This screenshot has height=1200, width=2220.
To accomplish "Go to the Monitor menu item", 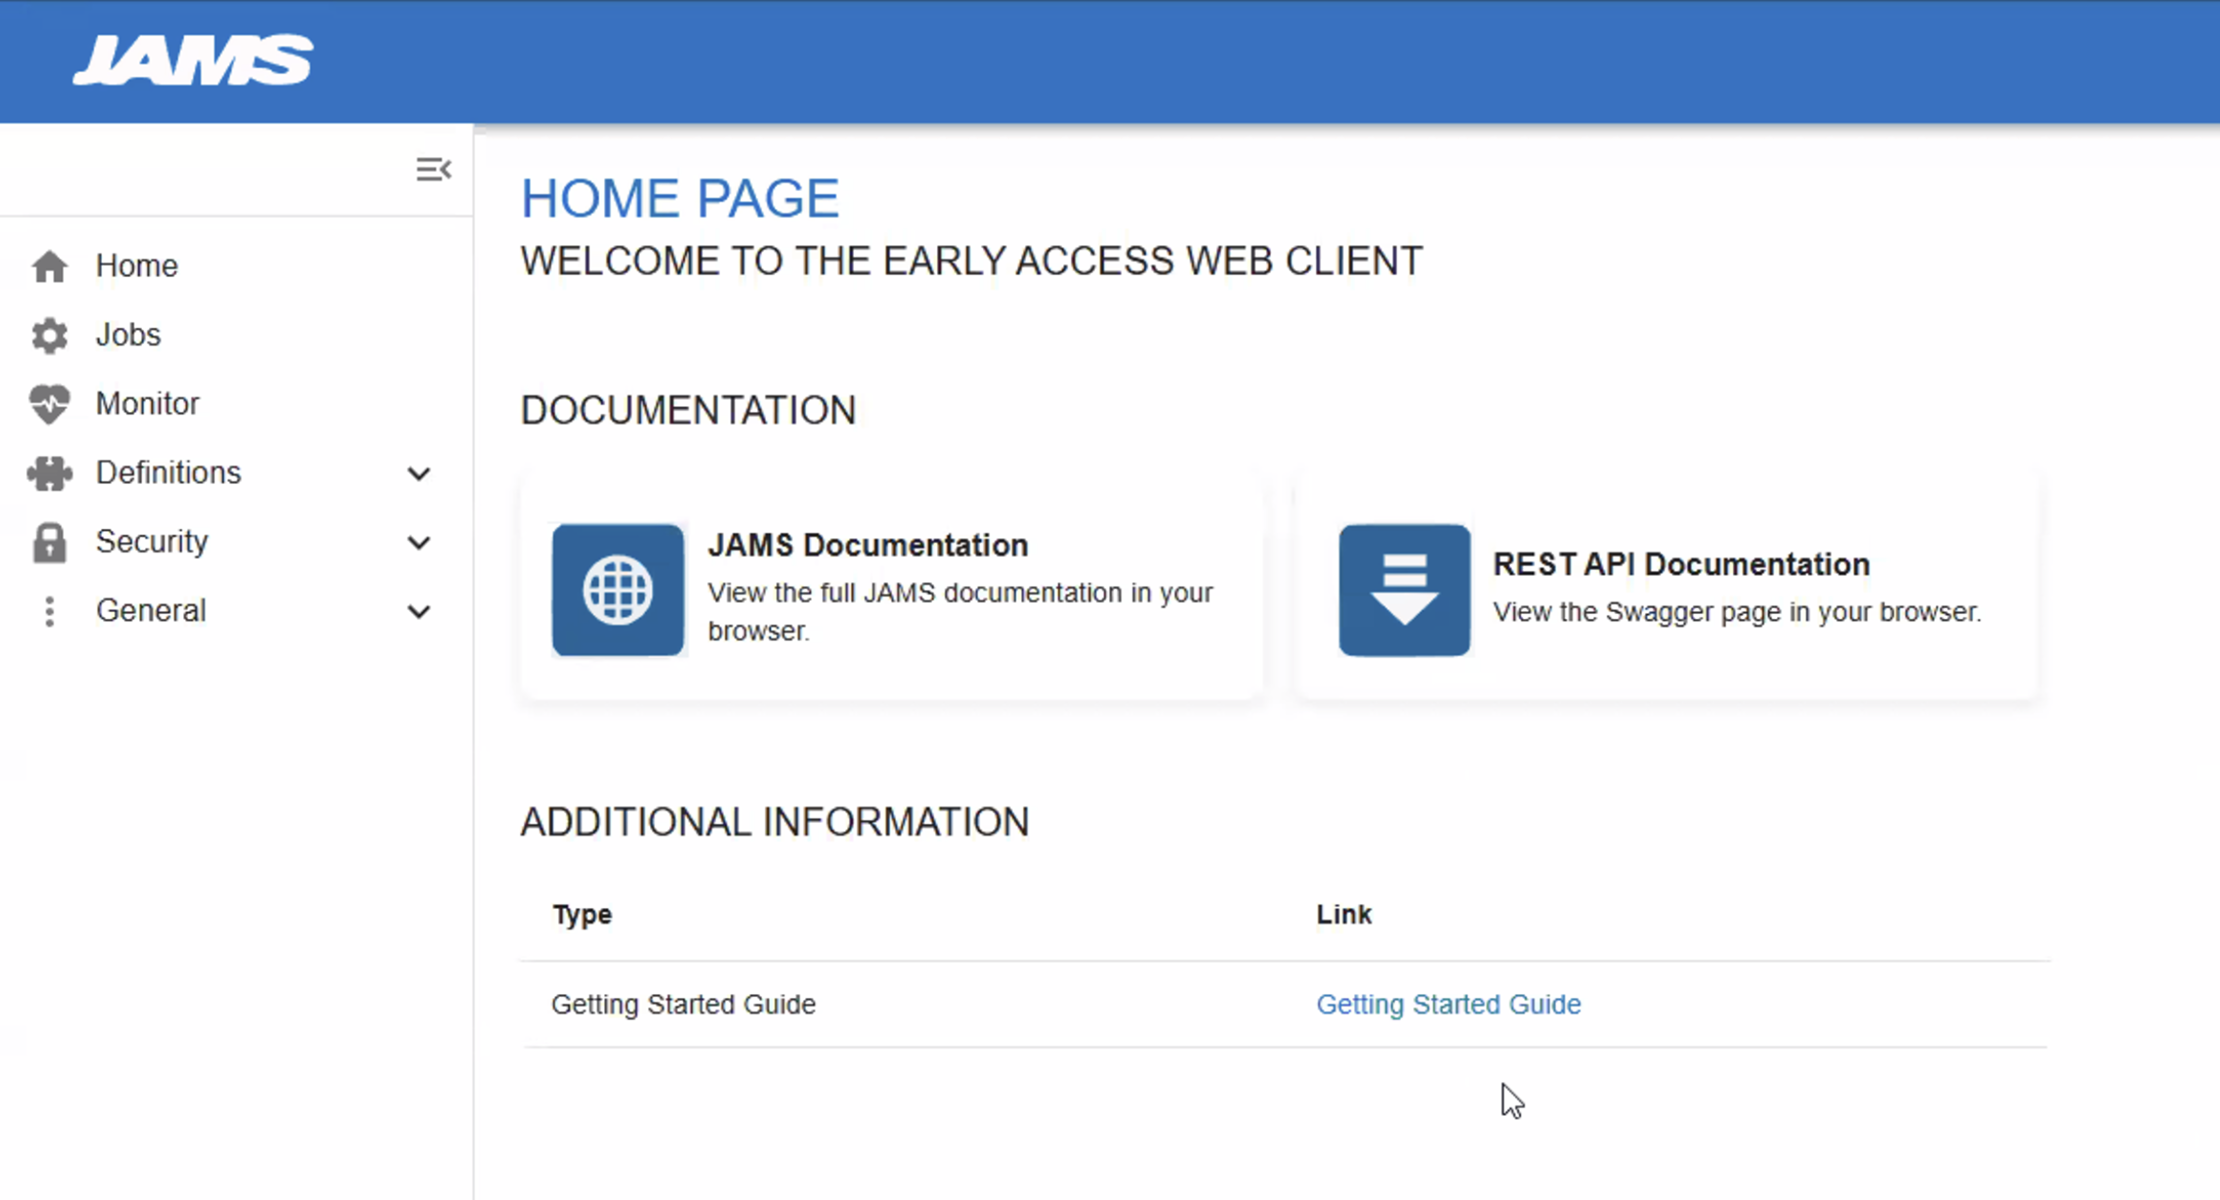I will [x=147, y=404].
